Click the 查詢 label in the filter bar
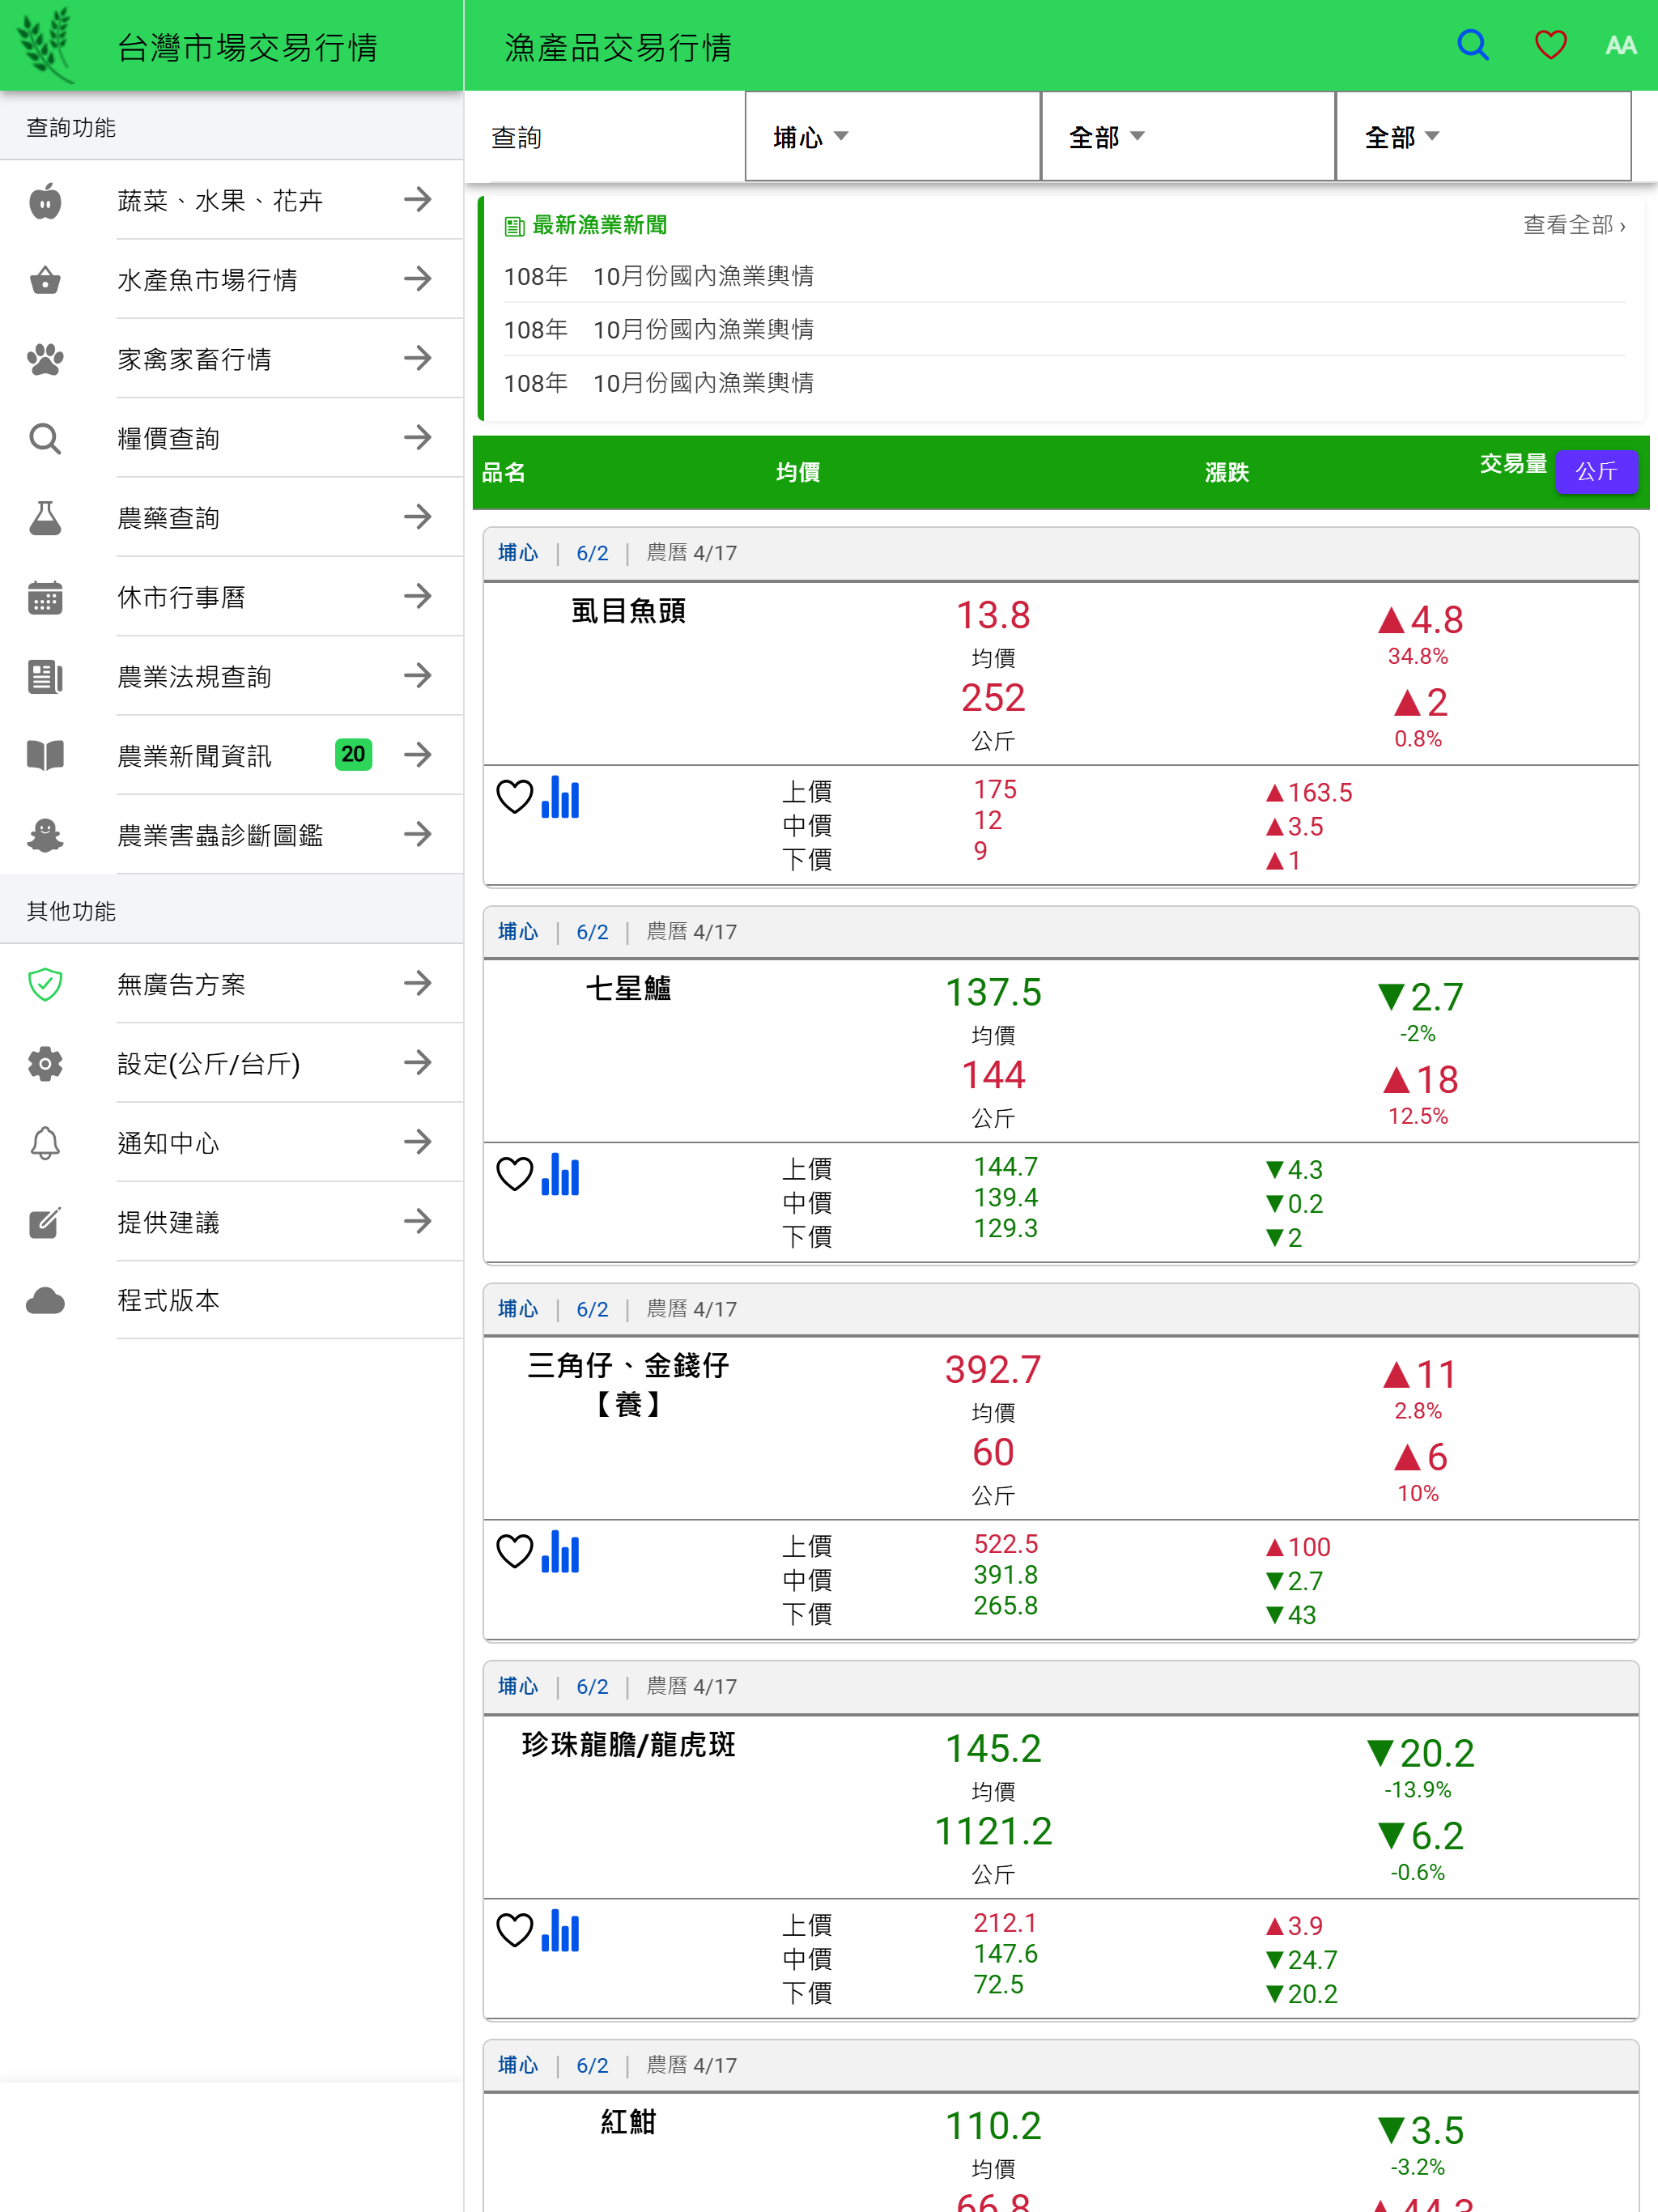This screenshot has width=1658, height=2212. (516, 137)
